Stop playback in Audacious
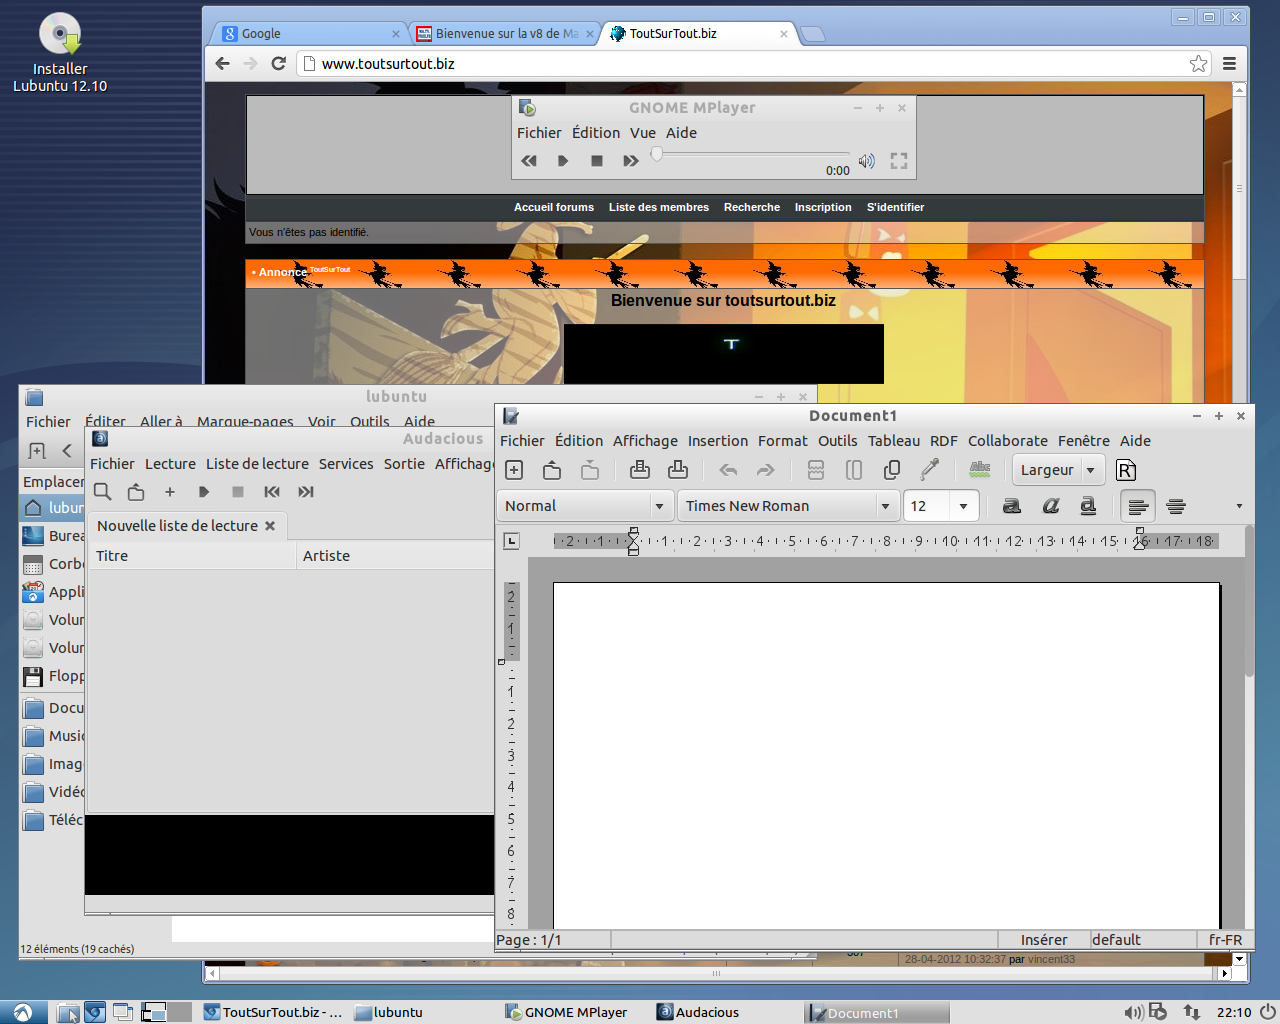Screen dimensions: 1280x1024 tap(238, 491)
